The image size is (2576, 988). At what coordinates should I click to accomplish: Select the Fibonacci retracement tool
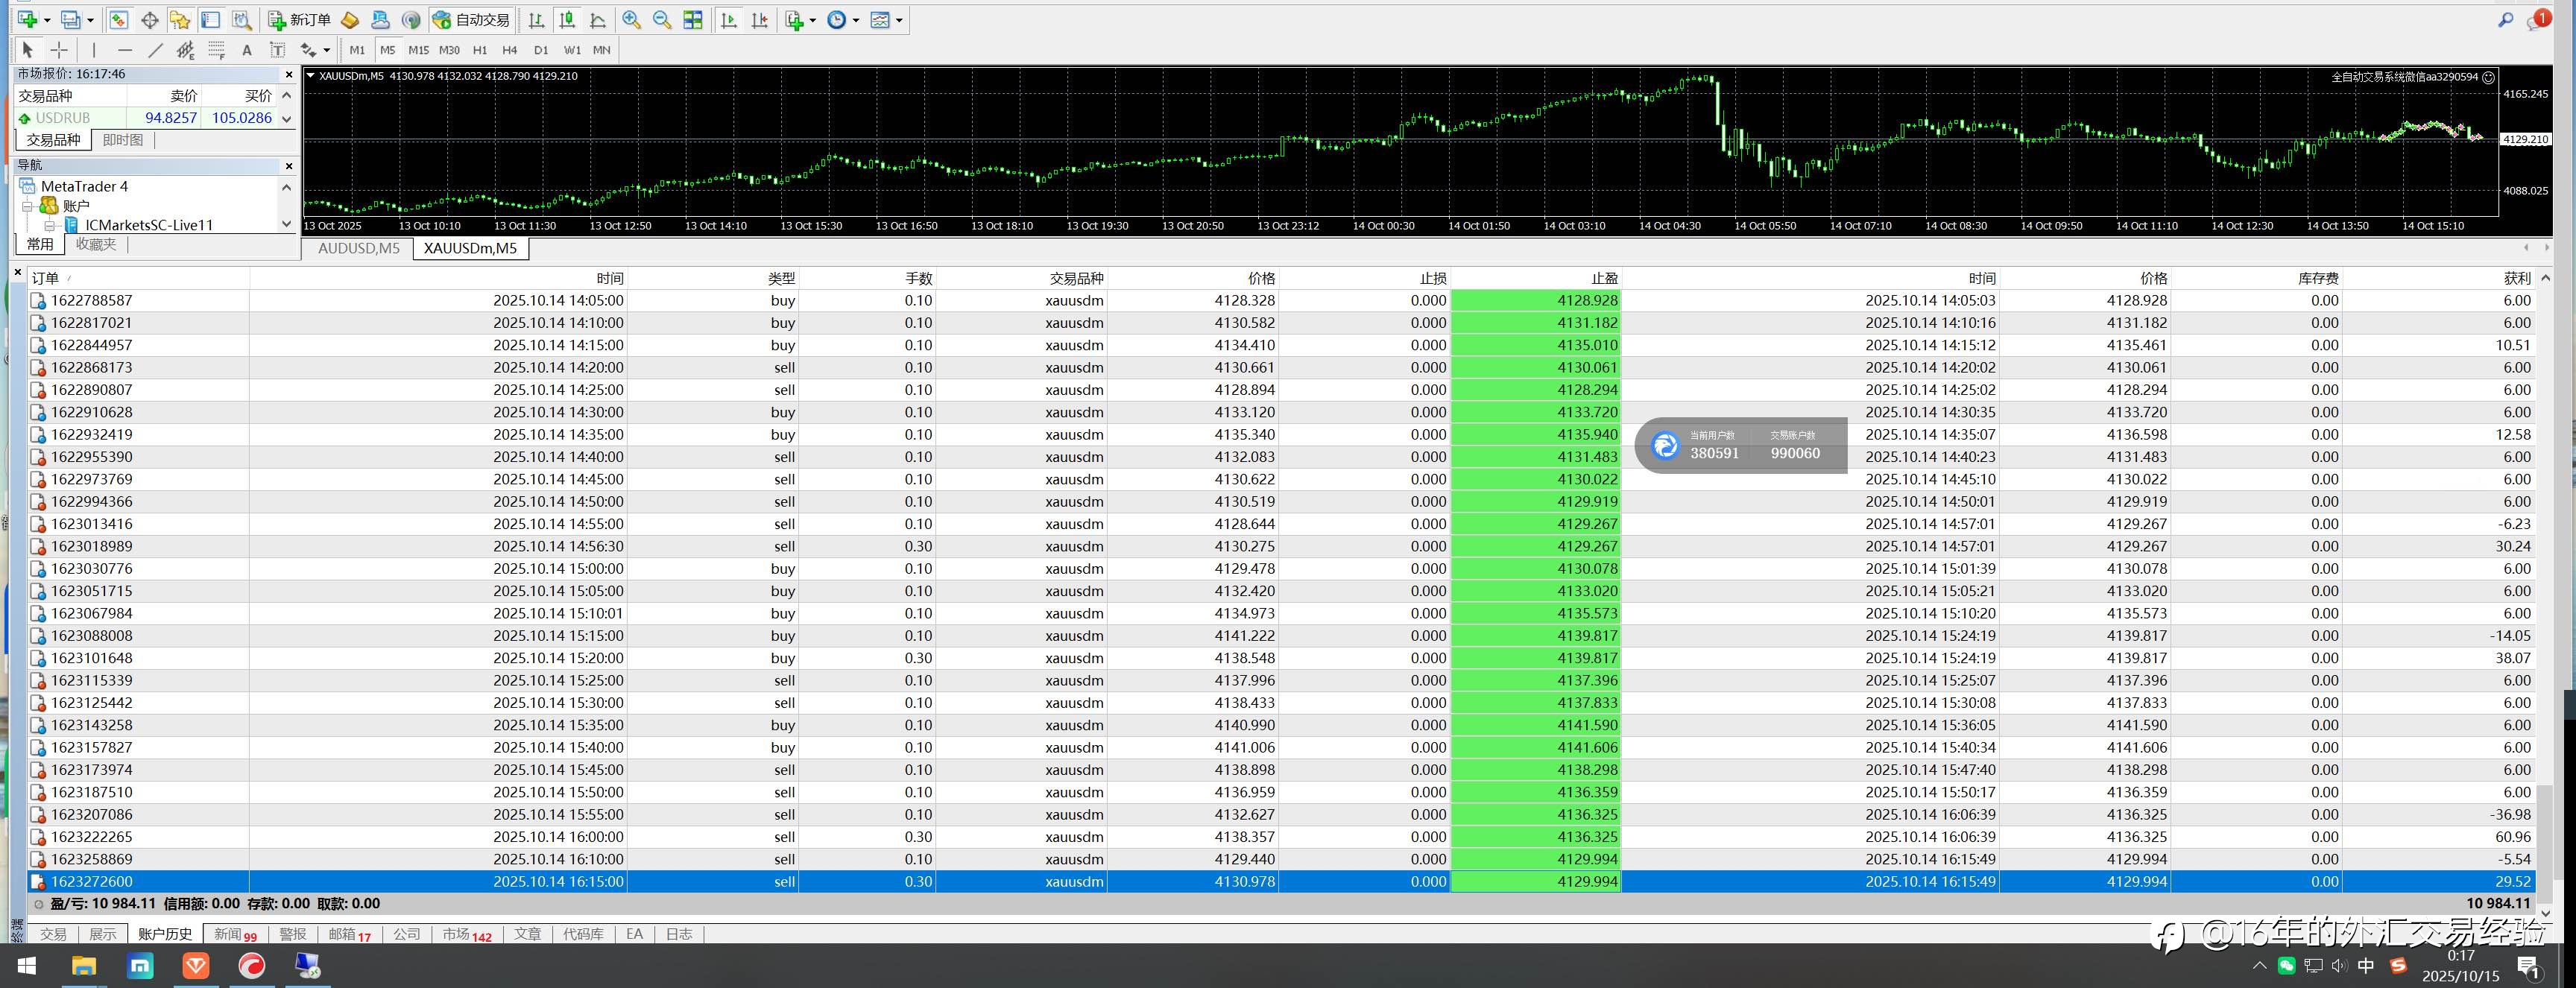tap(216, 50)
